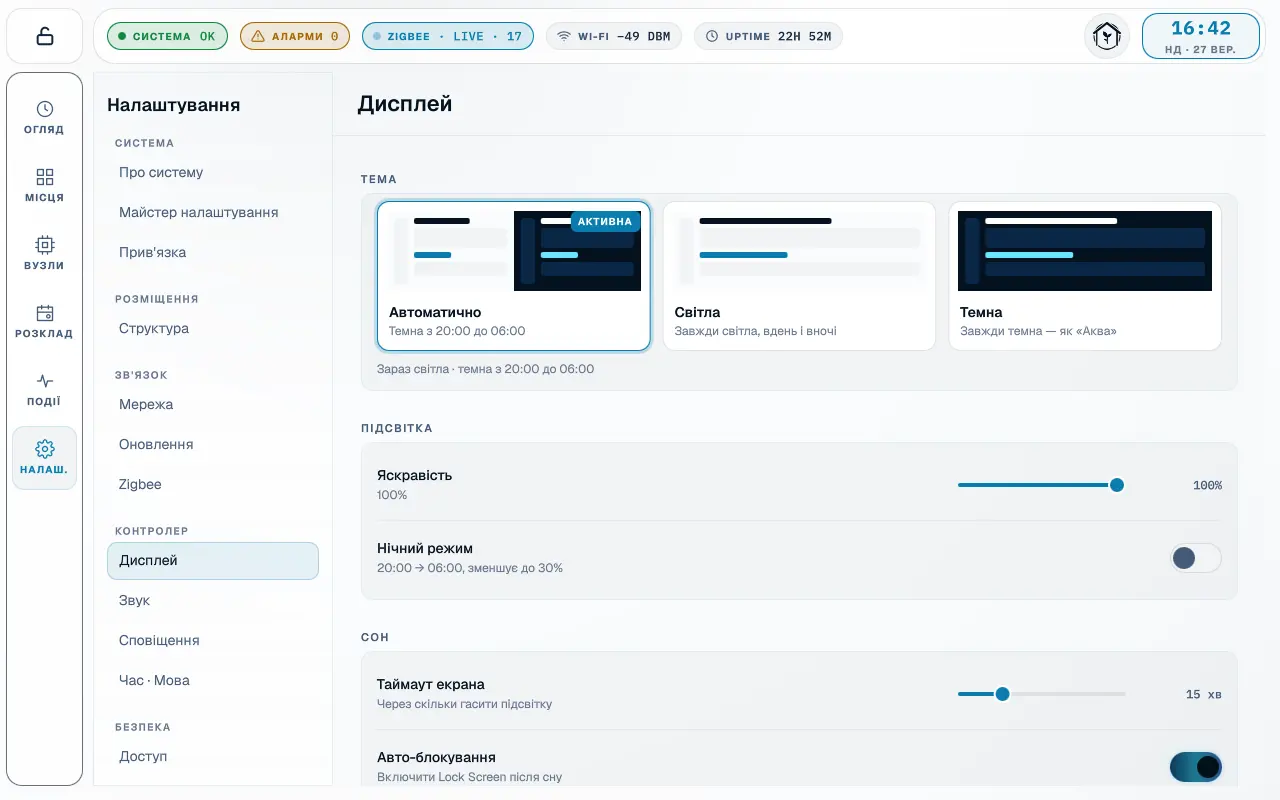Click the Wi-Fi signal status badge

614,36
